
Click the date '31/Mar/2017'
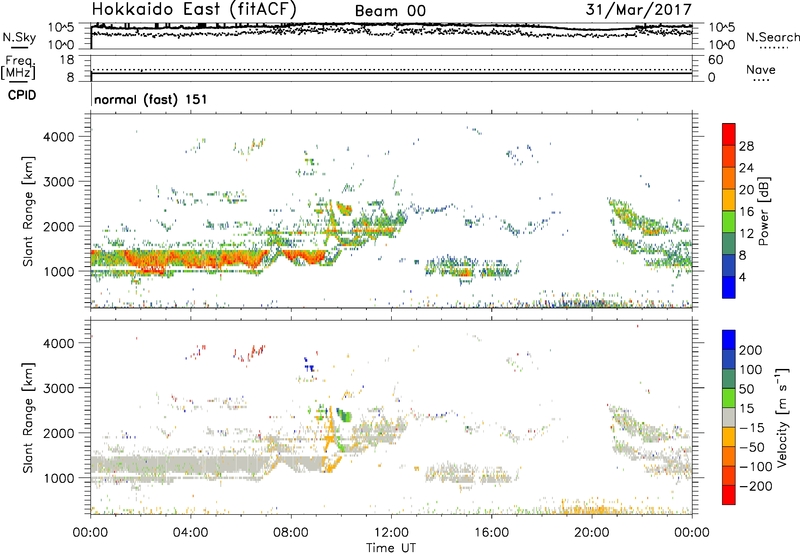click(x=639, y=9)
